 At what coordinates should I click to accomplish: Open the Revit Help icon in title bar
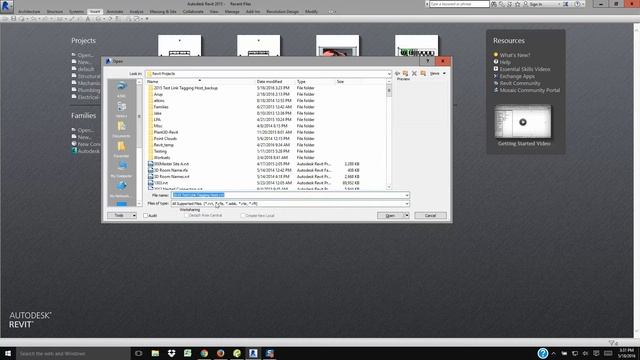(x=577, y=4)
